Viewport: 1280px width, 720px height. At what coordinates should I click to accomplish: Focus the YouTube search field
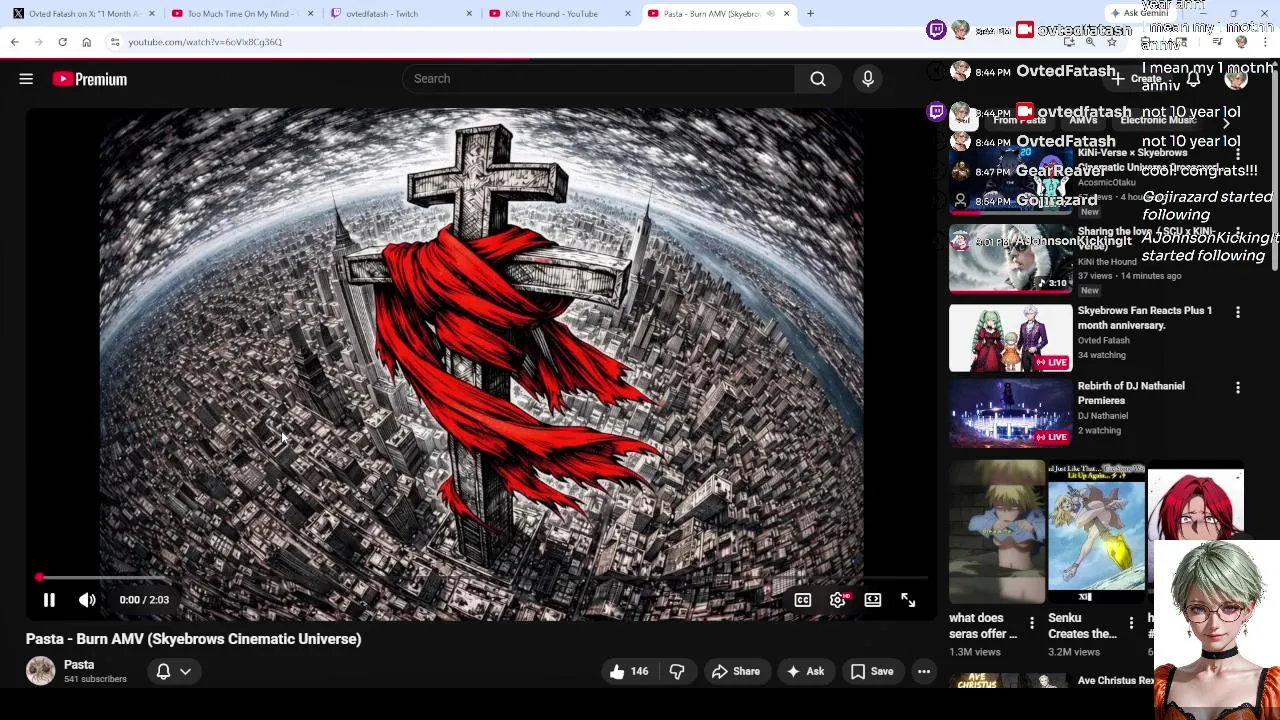[598, 79]
